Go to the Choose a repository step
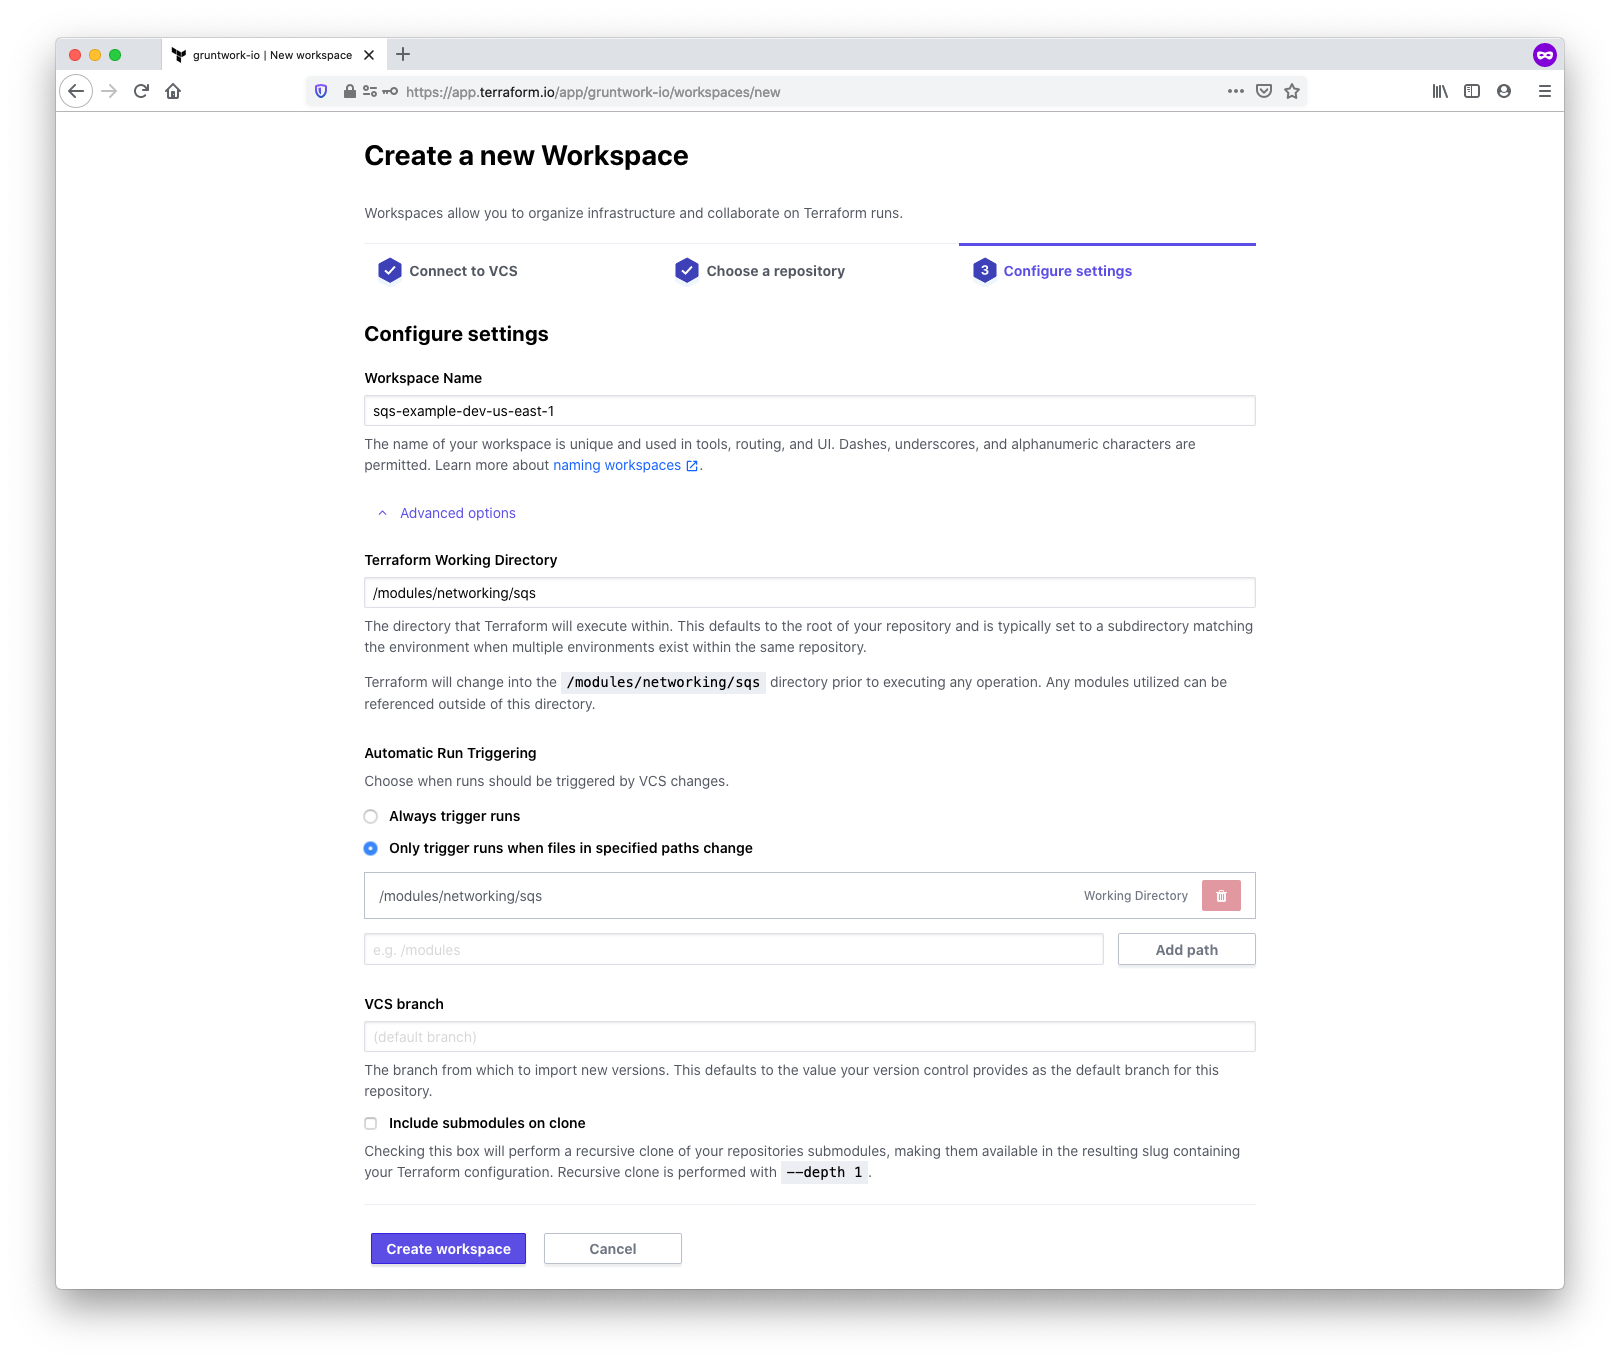This screenshot has height=1363, width=1620. [x=775, y=271]
